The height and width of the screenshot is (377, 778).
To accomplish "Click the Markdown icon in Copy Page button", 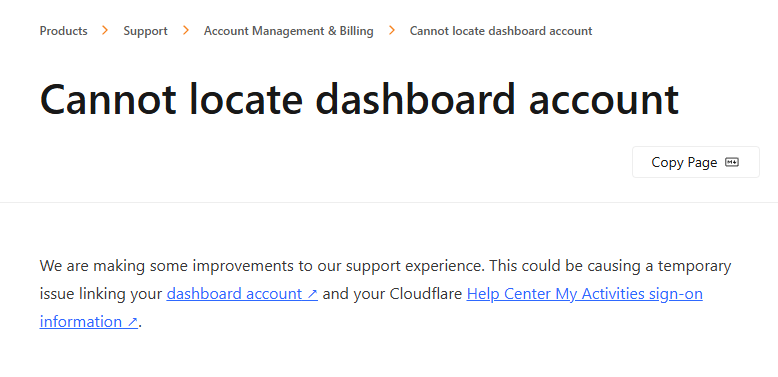I will pyautogui.click(x=732, y=162).
